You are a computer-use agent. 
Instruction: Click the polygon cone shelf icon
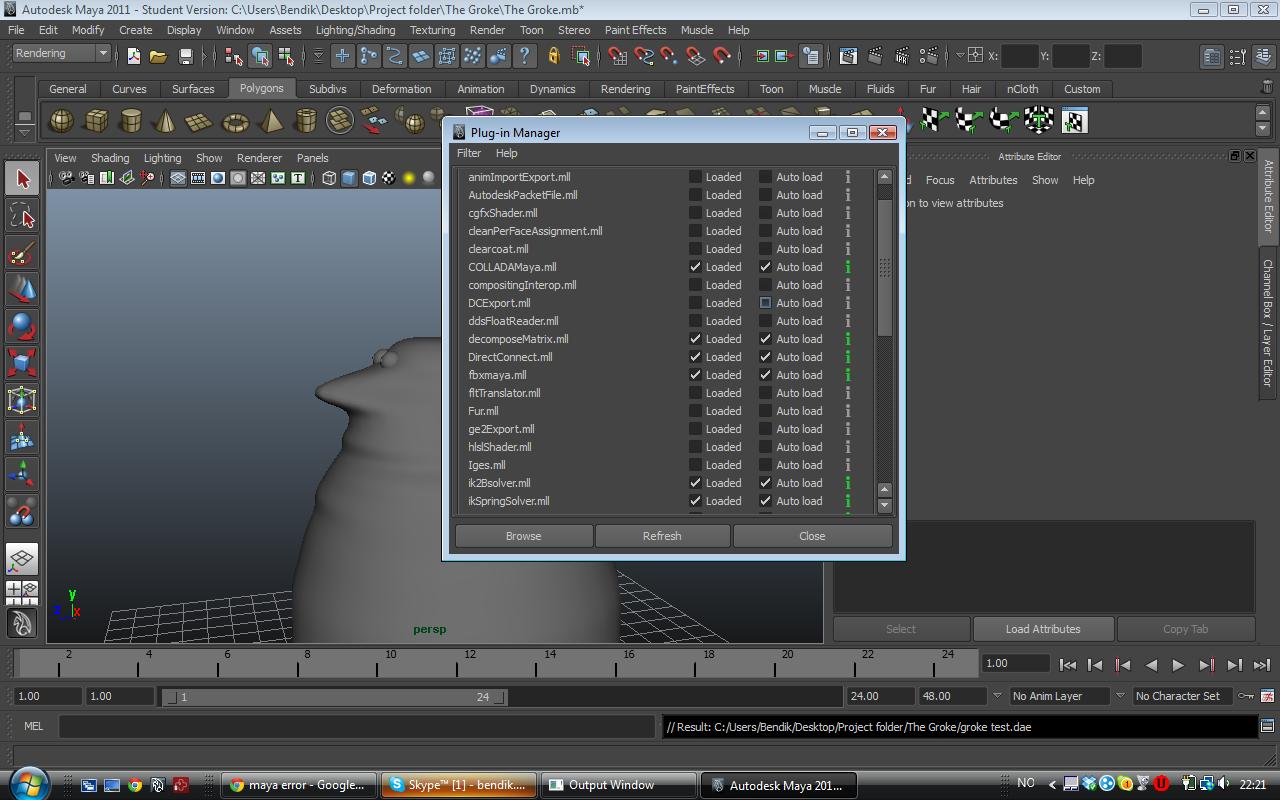pos(165,122)
